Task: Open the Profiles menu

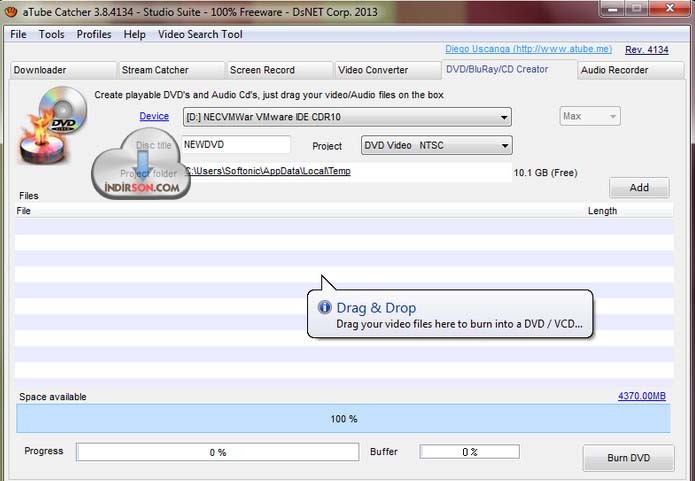Action: tap(94, 34)
